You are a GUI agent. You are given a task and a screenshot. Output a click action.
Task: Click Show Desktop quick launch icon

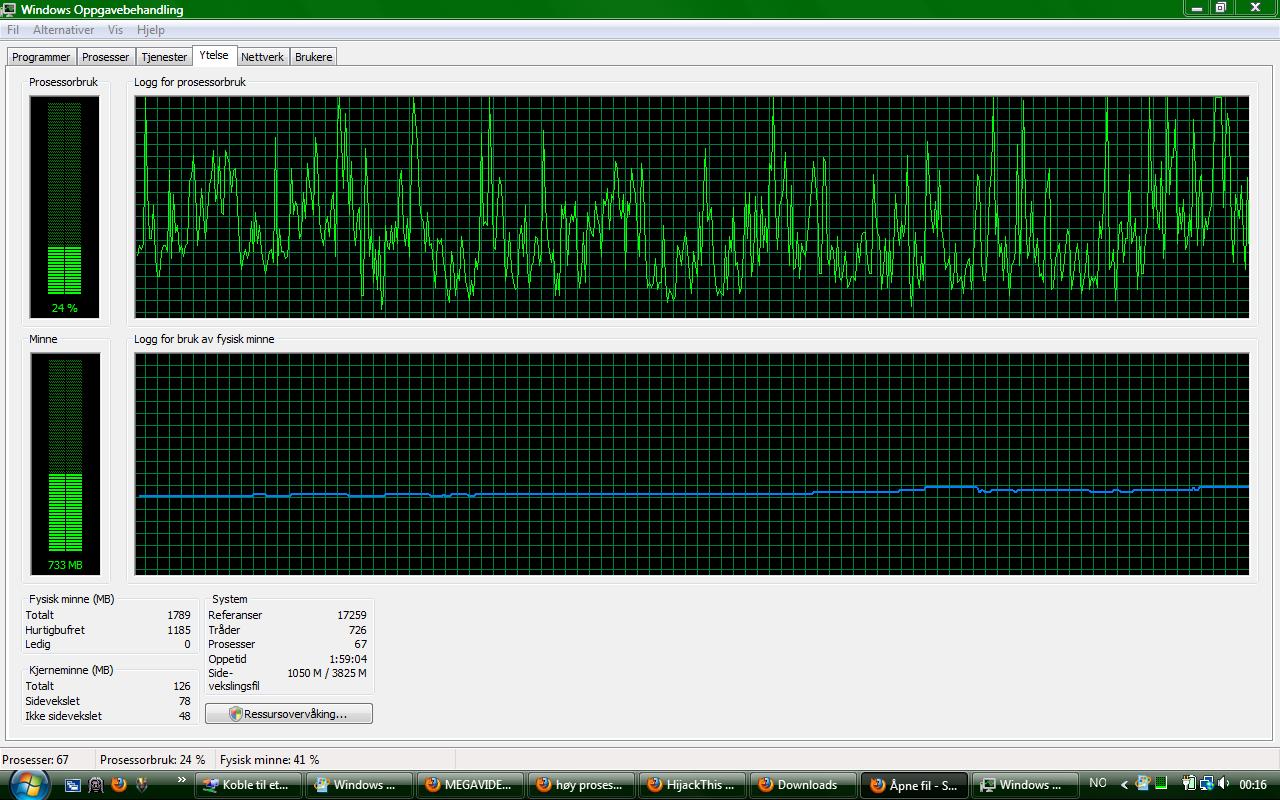[73, 785]
